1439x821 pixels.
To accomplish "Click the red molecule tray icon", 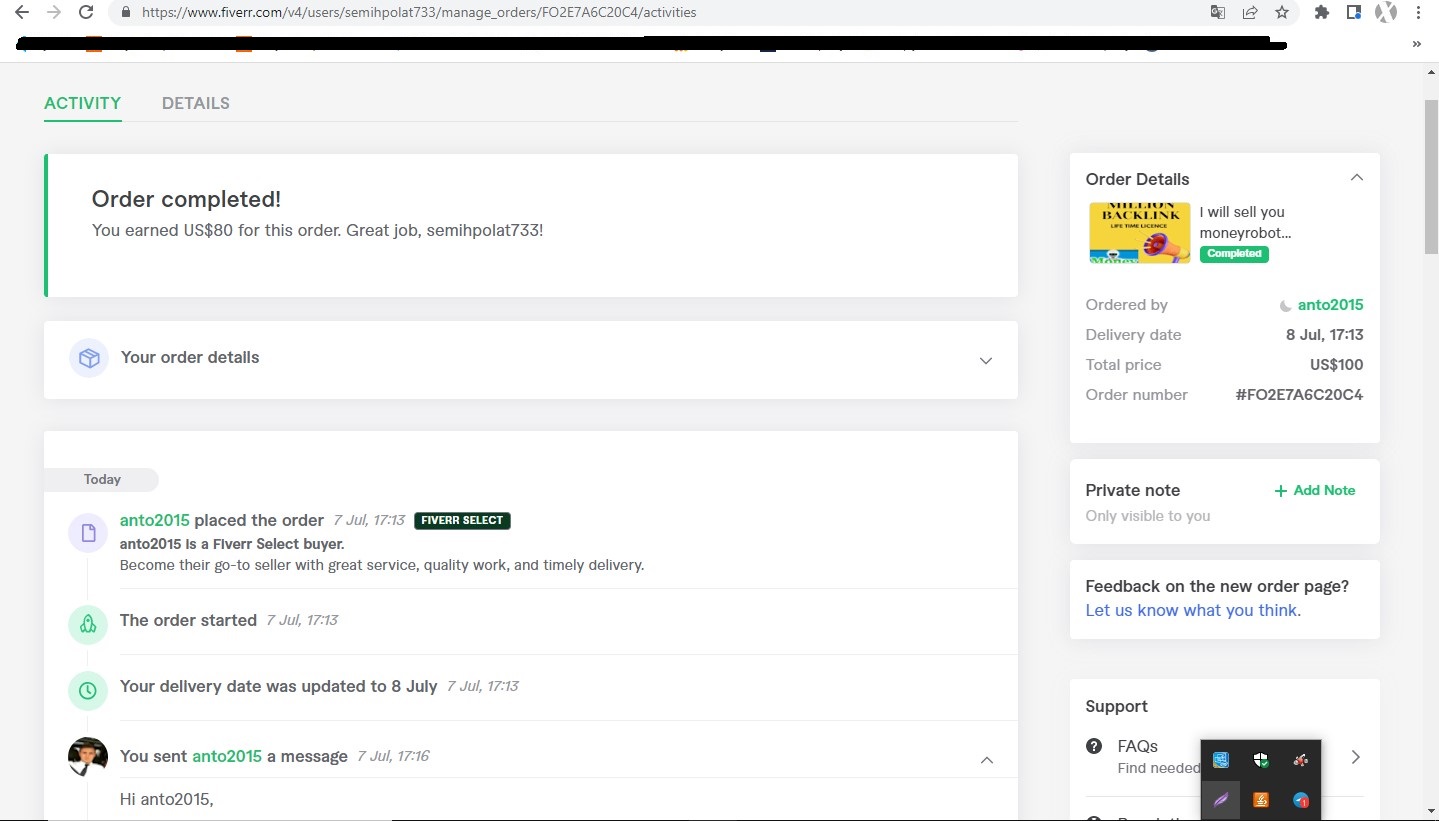I will point(1300,760).
